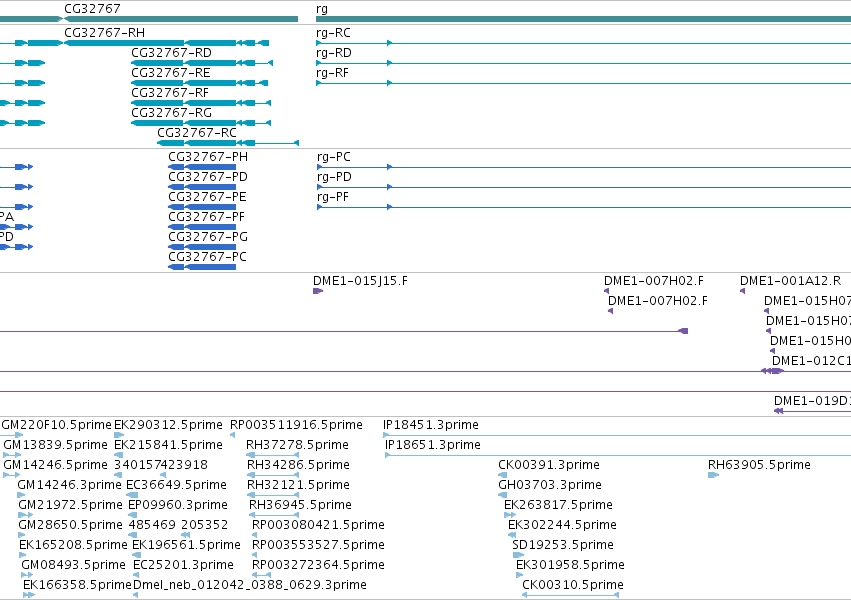The height and width of the screenshot is (600, 851).
Task: Select transcript CG32767-RD
Action: coord(171,53)
